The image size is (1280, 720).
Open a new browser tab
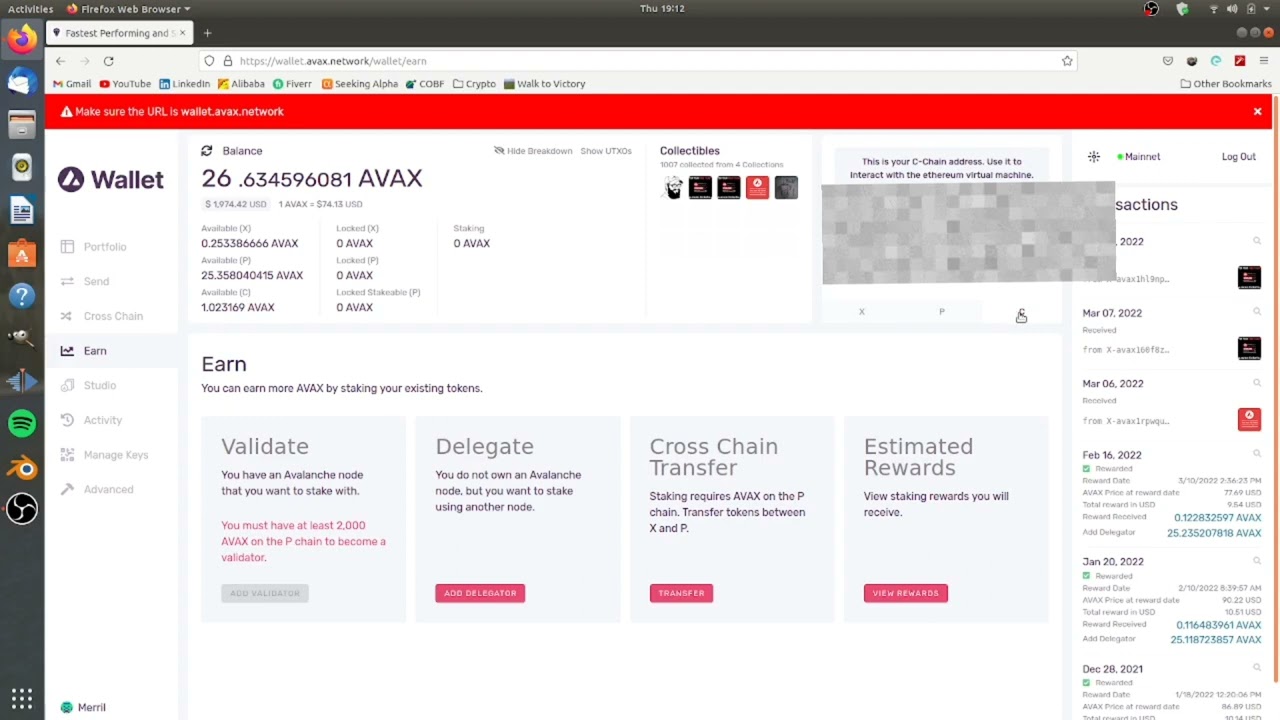207,33
